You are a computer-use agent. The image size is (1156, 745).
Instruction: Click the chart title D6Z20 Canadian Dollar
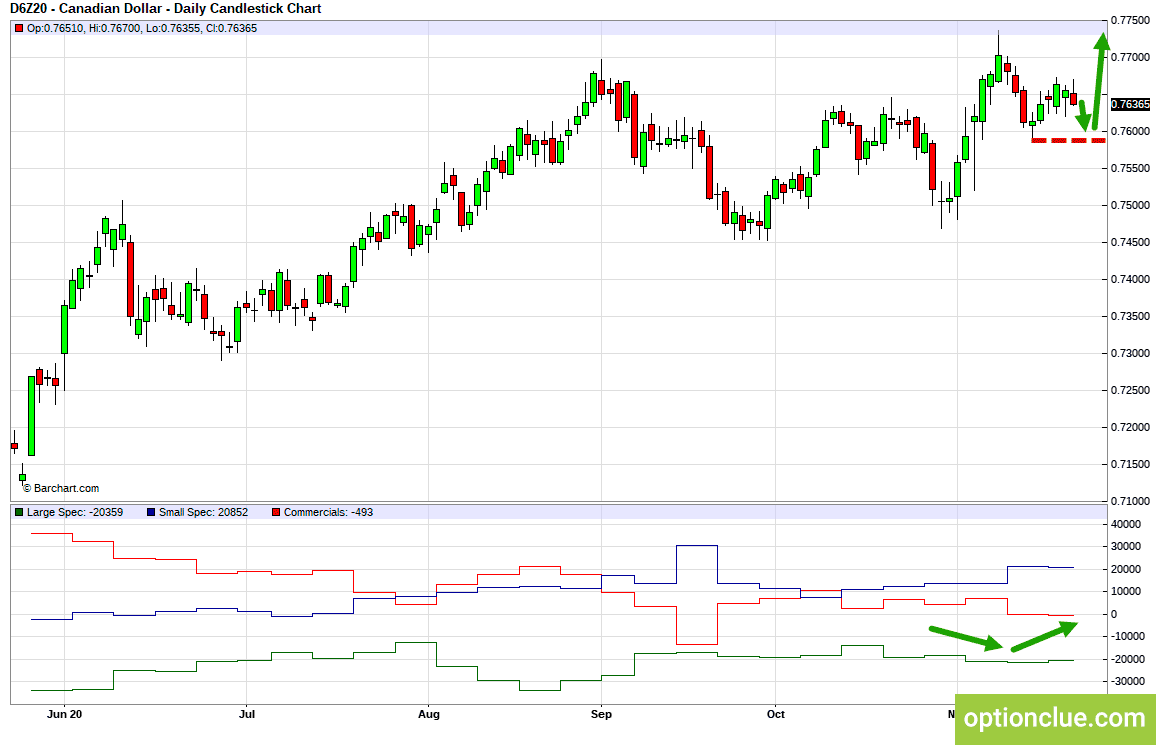166,9
